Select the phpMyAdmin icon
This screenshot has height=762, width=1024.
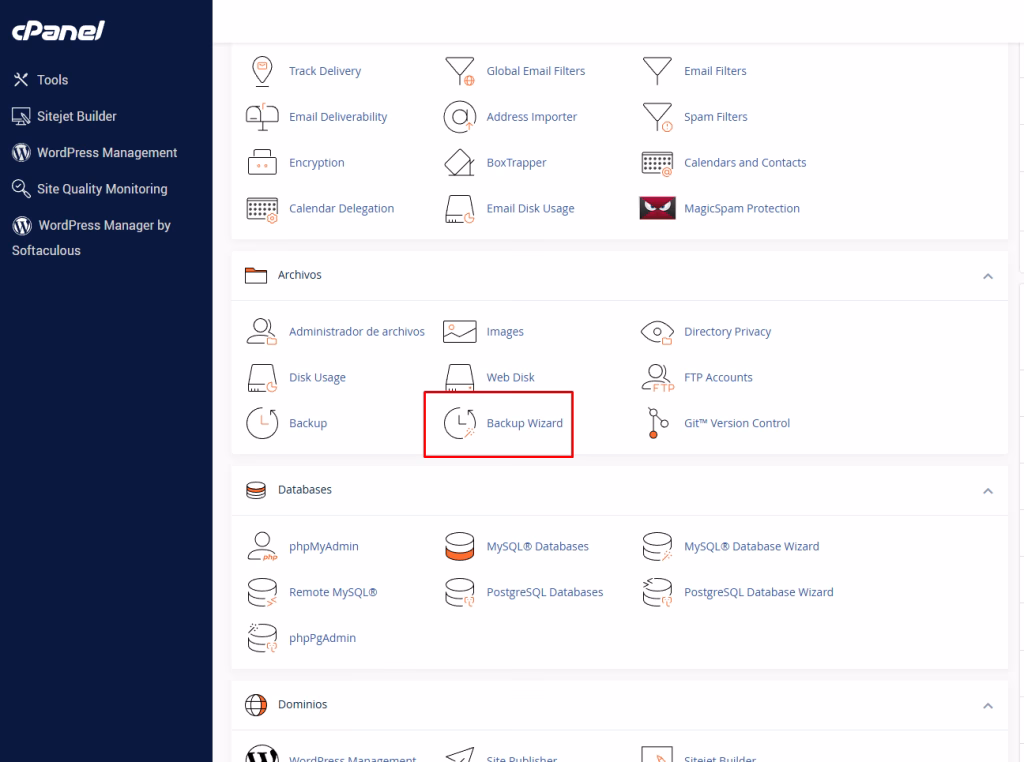click(x=261, y=547)
